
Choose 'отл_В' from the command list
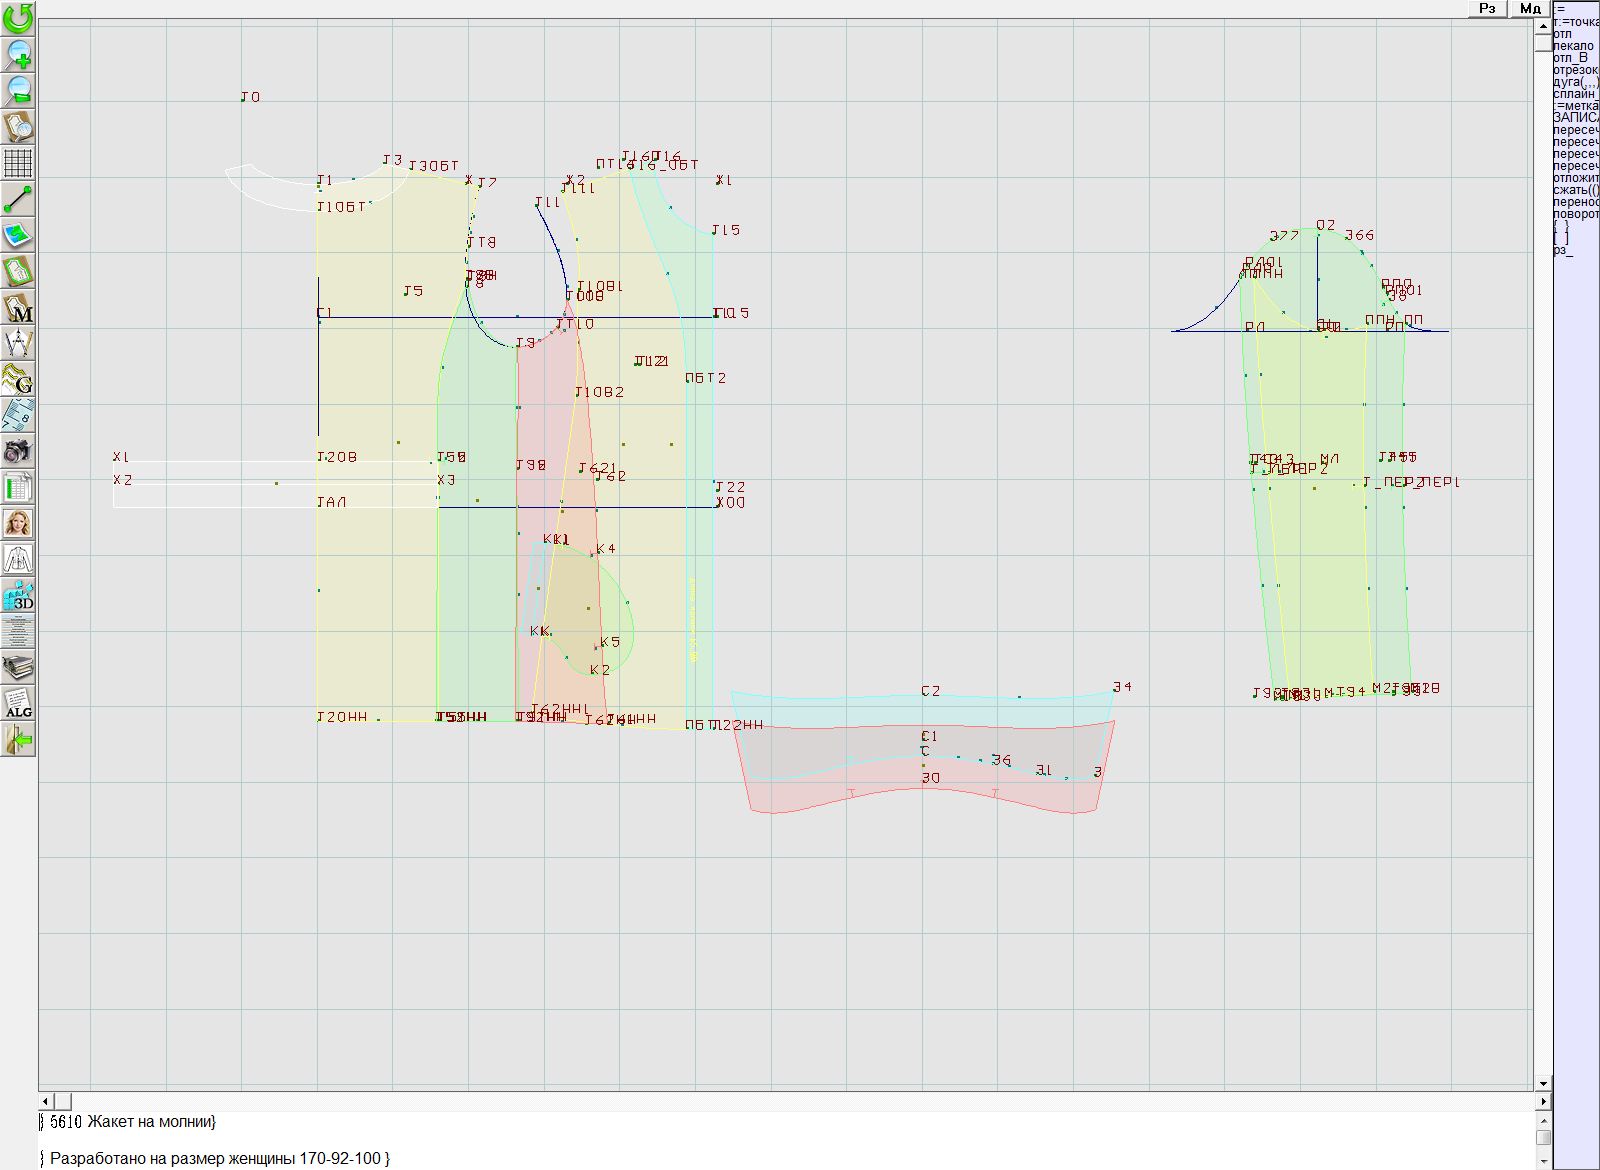pos(1570,58)
